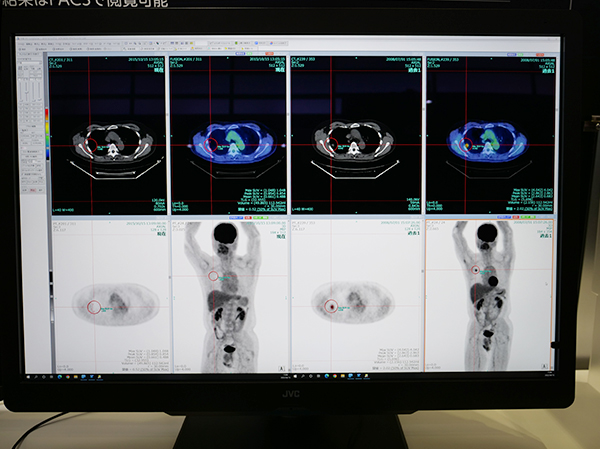The height and width of the screenshot is (449, 600).
Task: Select the ROI circle on current coronal PET
Action: point(213,275)
